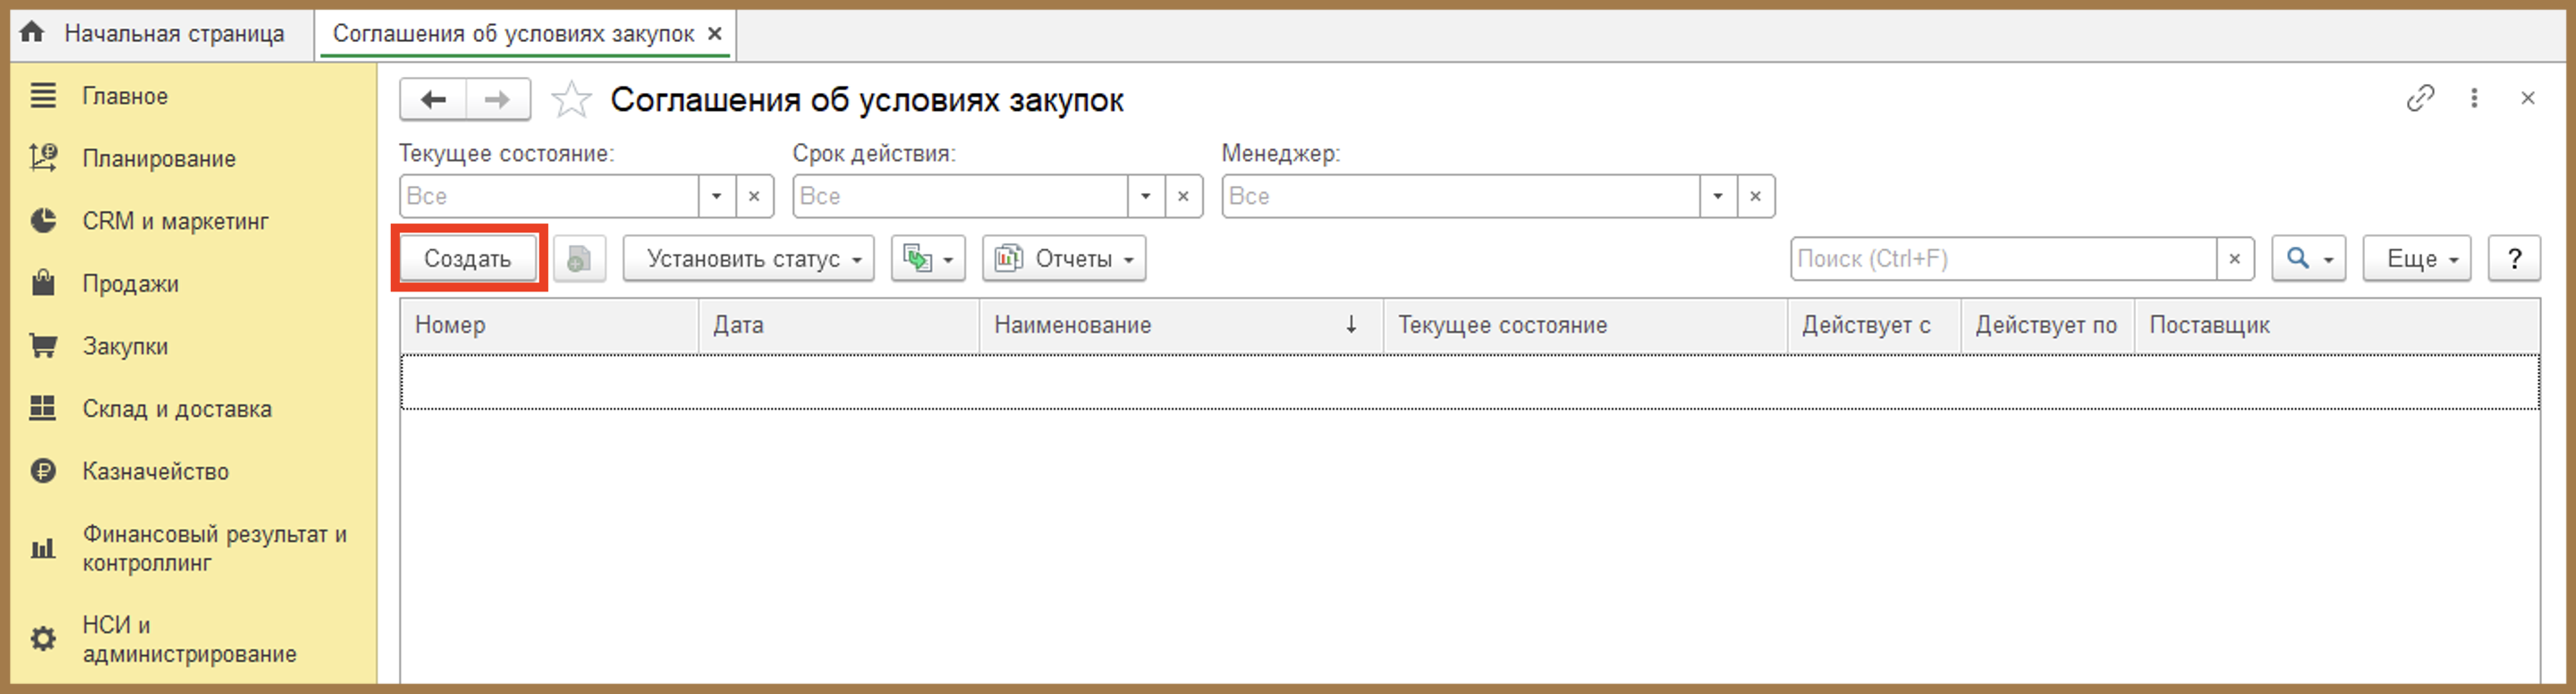Image resolution: width=2576 pixels, height=694 pixels.
Task: Open the CRM и маркетинг section
Action: pyautogui.click(x=175, y=221)
